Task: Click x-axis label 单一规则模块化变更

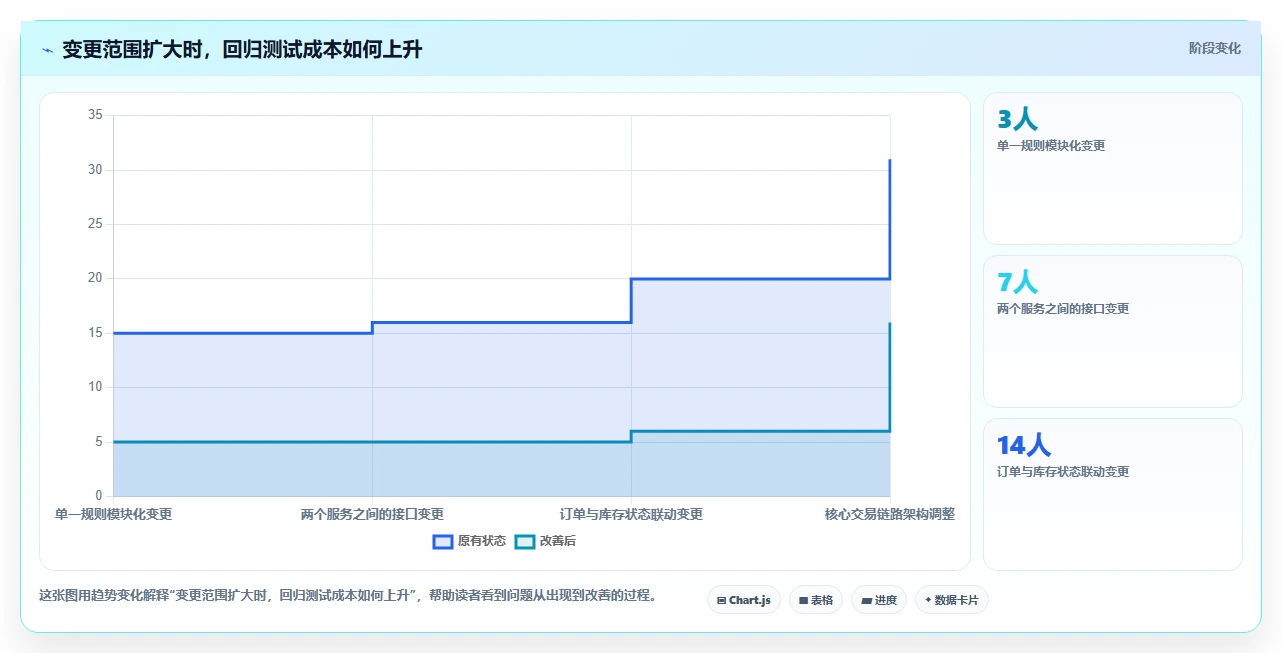Action: coord(113,514)
